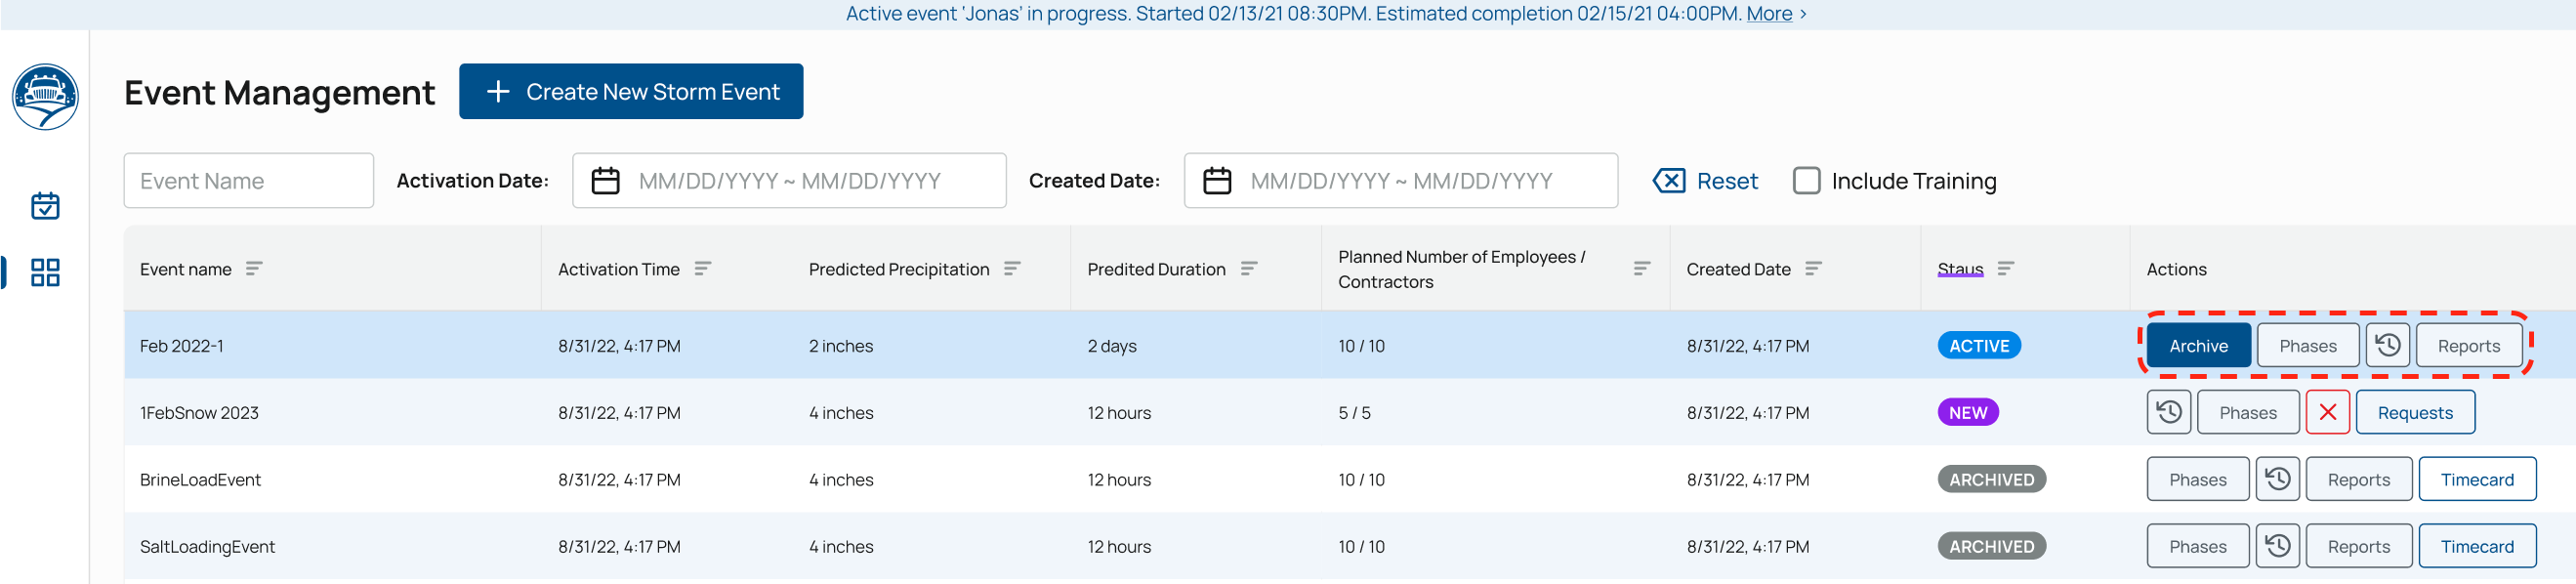The height and width of the screenshot is (584, 2576).
Task: Sort the Created Date column
Action: [x=1813, y=269]
